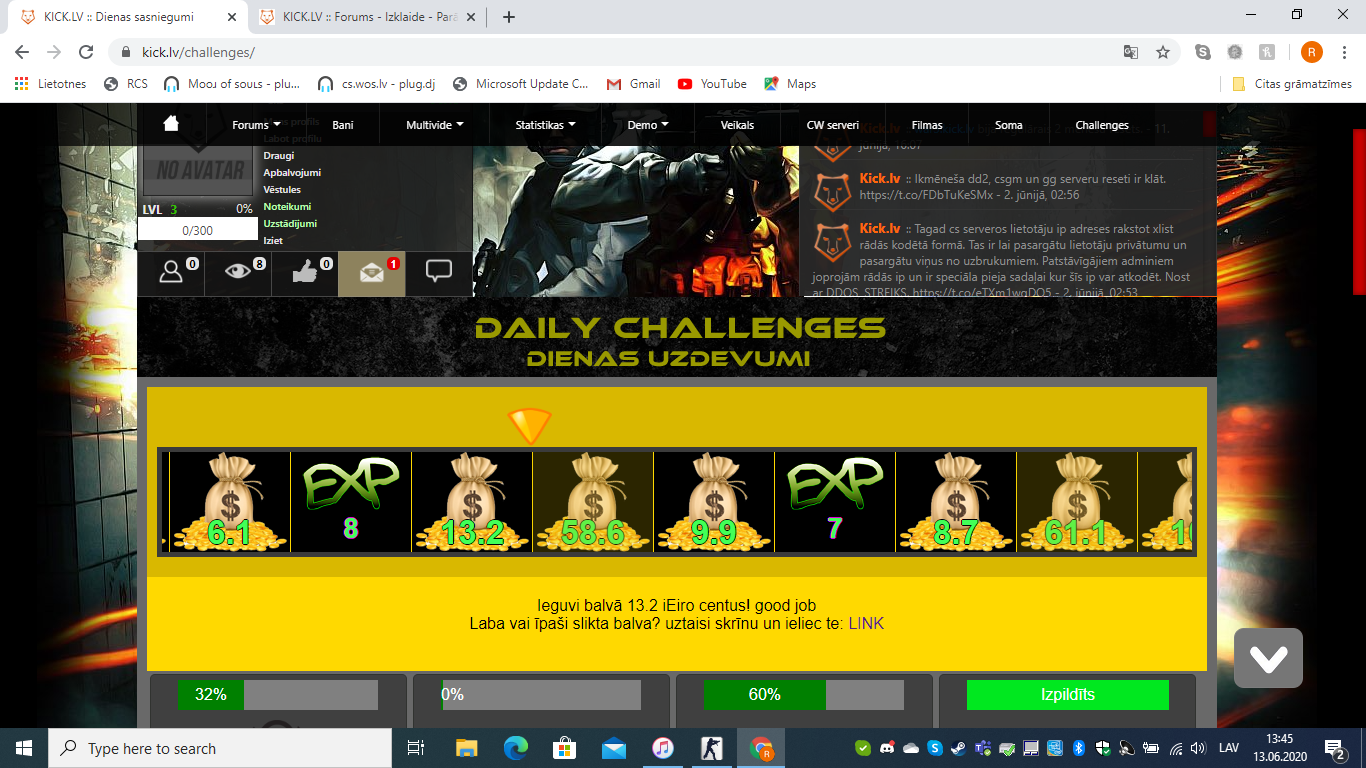Open the Honey extension icon
The height and width of the screenshot is (768, 1366).
click(1267, 52)
